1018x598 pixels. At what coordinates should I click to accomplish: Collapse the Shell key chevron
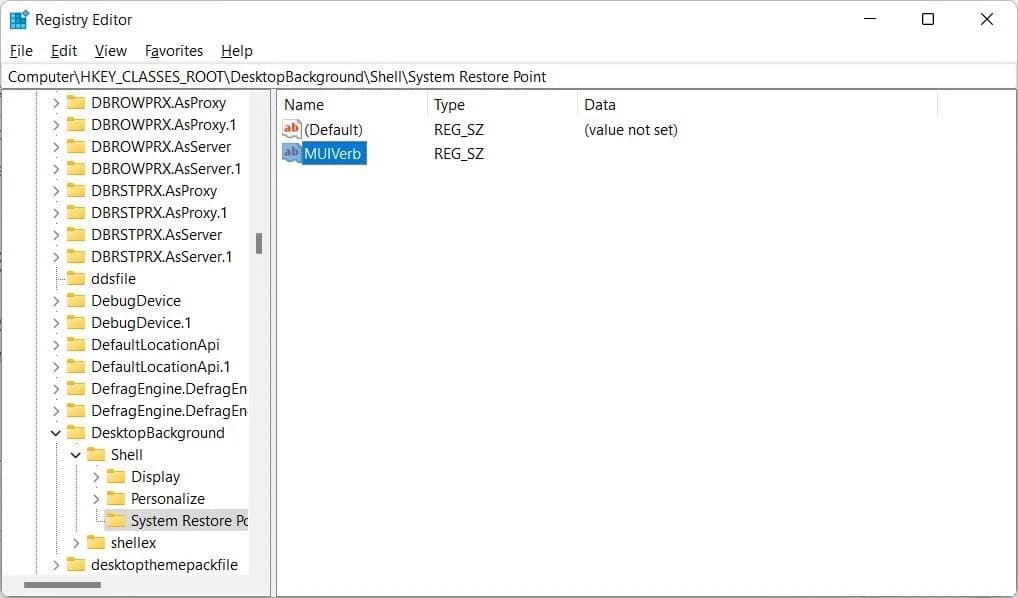point(76,454)
